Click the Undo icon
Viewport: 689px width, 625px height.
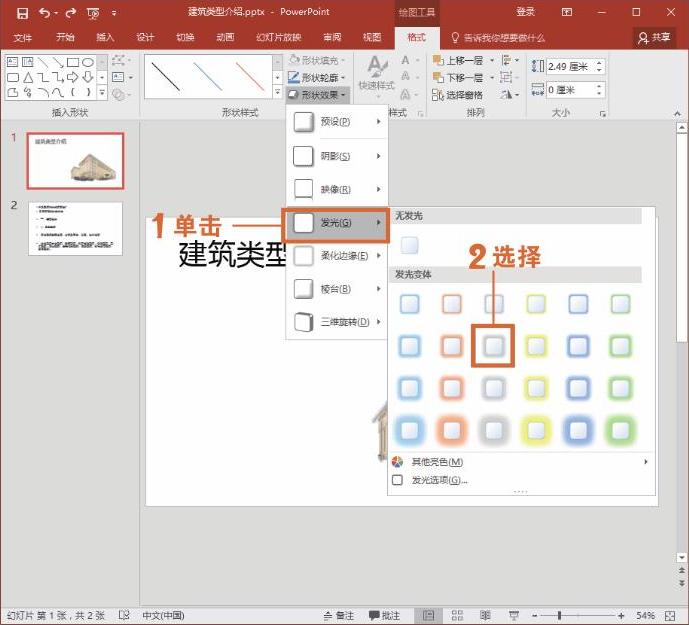click(x=45, y=13)
